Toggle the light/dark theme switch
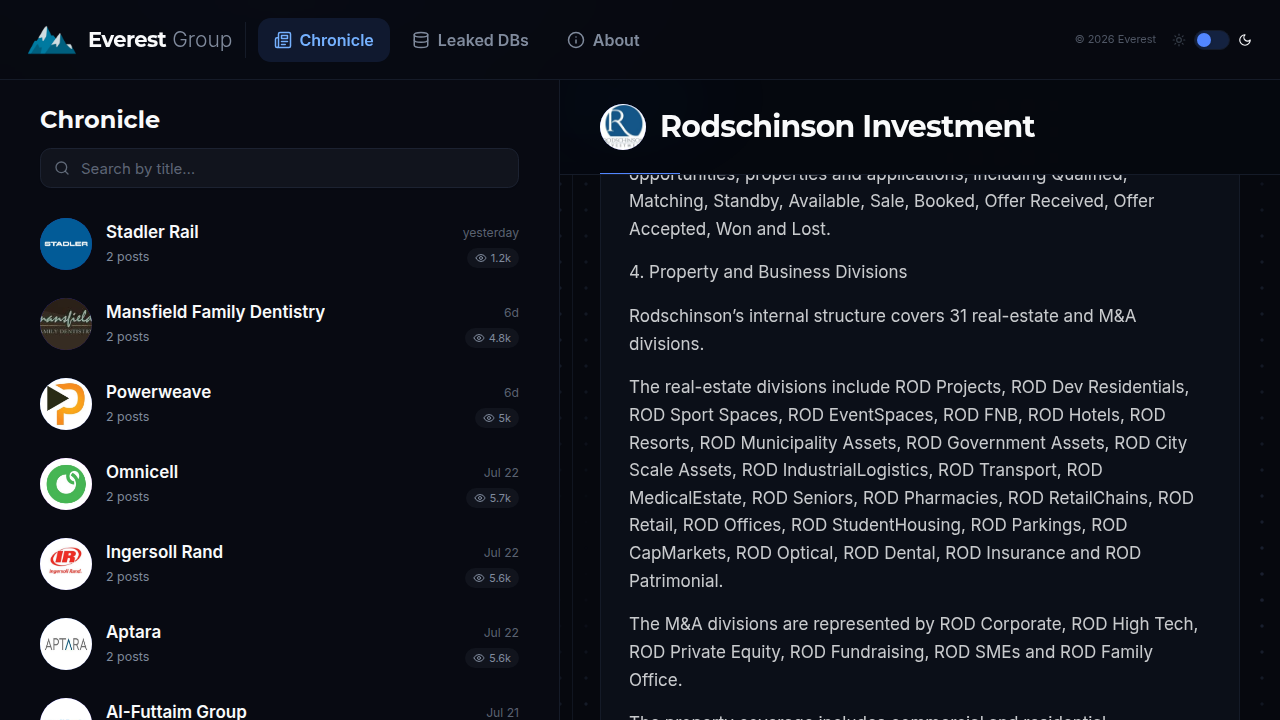This screenshot has width=1280, height=720. click(x=1211, y=40)
